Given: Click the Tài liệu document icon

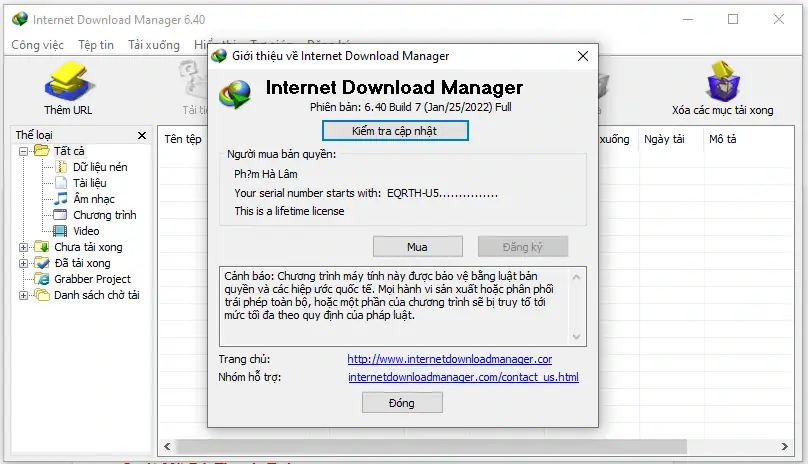Looking at the screenshot, I should 61,183.
